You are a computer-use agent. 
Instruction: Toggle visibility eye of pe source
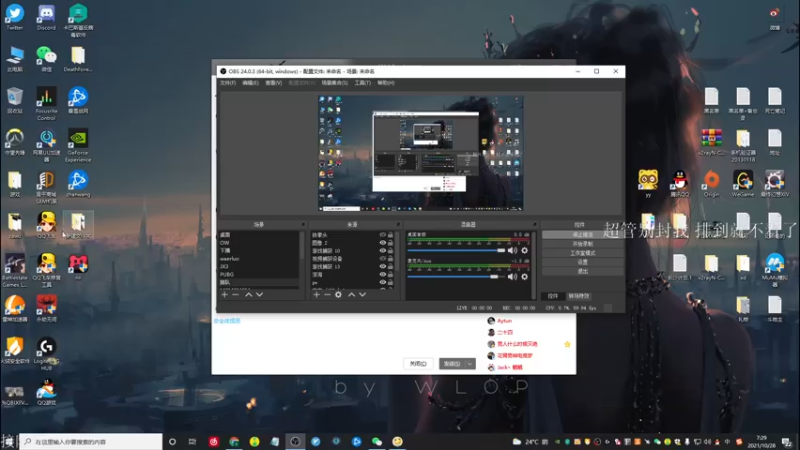(x=383, y=283)
